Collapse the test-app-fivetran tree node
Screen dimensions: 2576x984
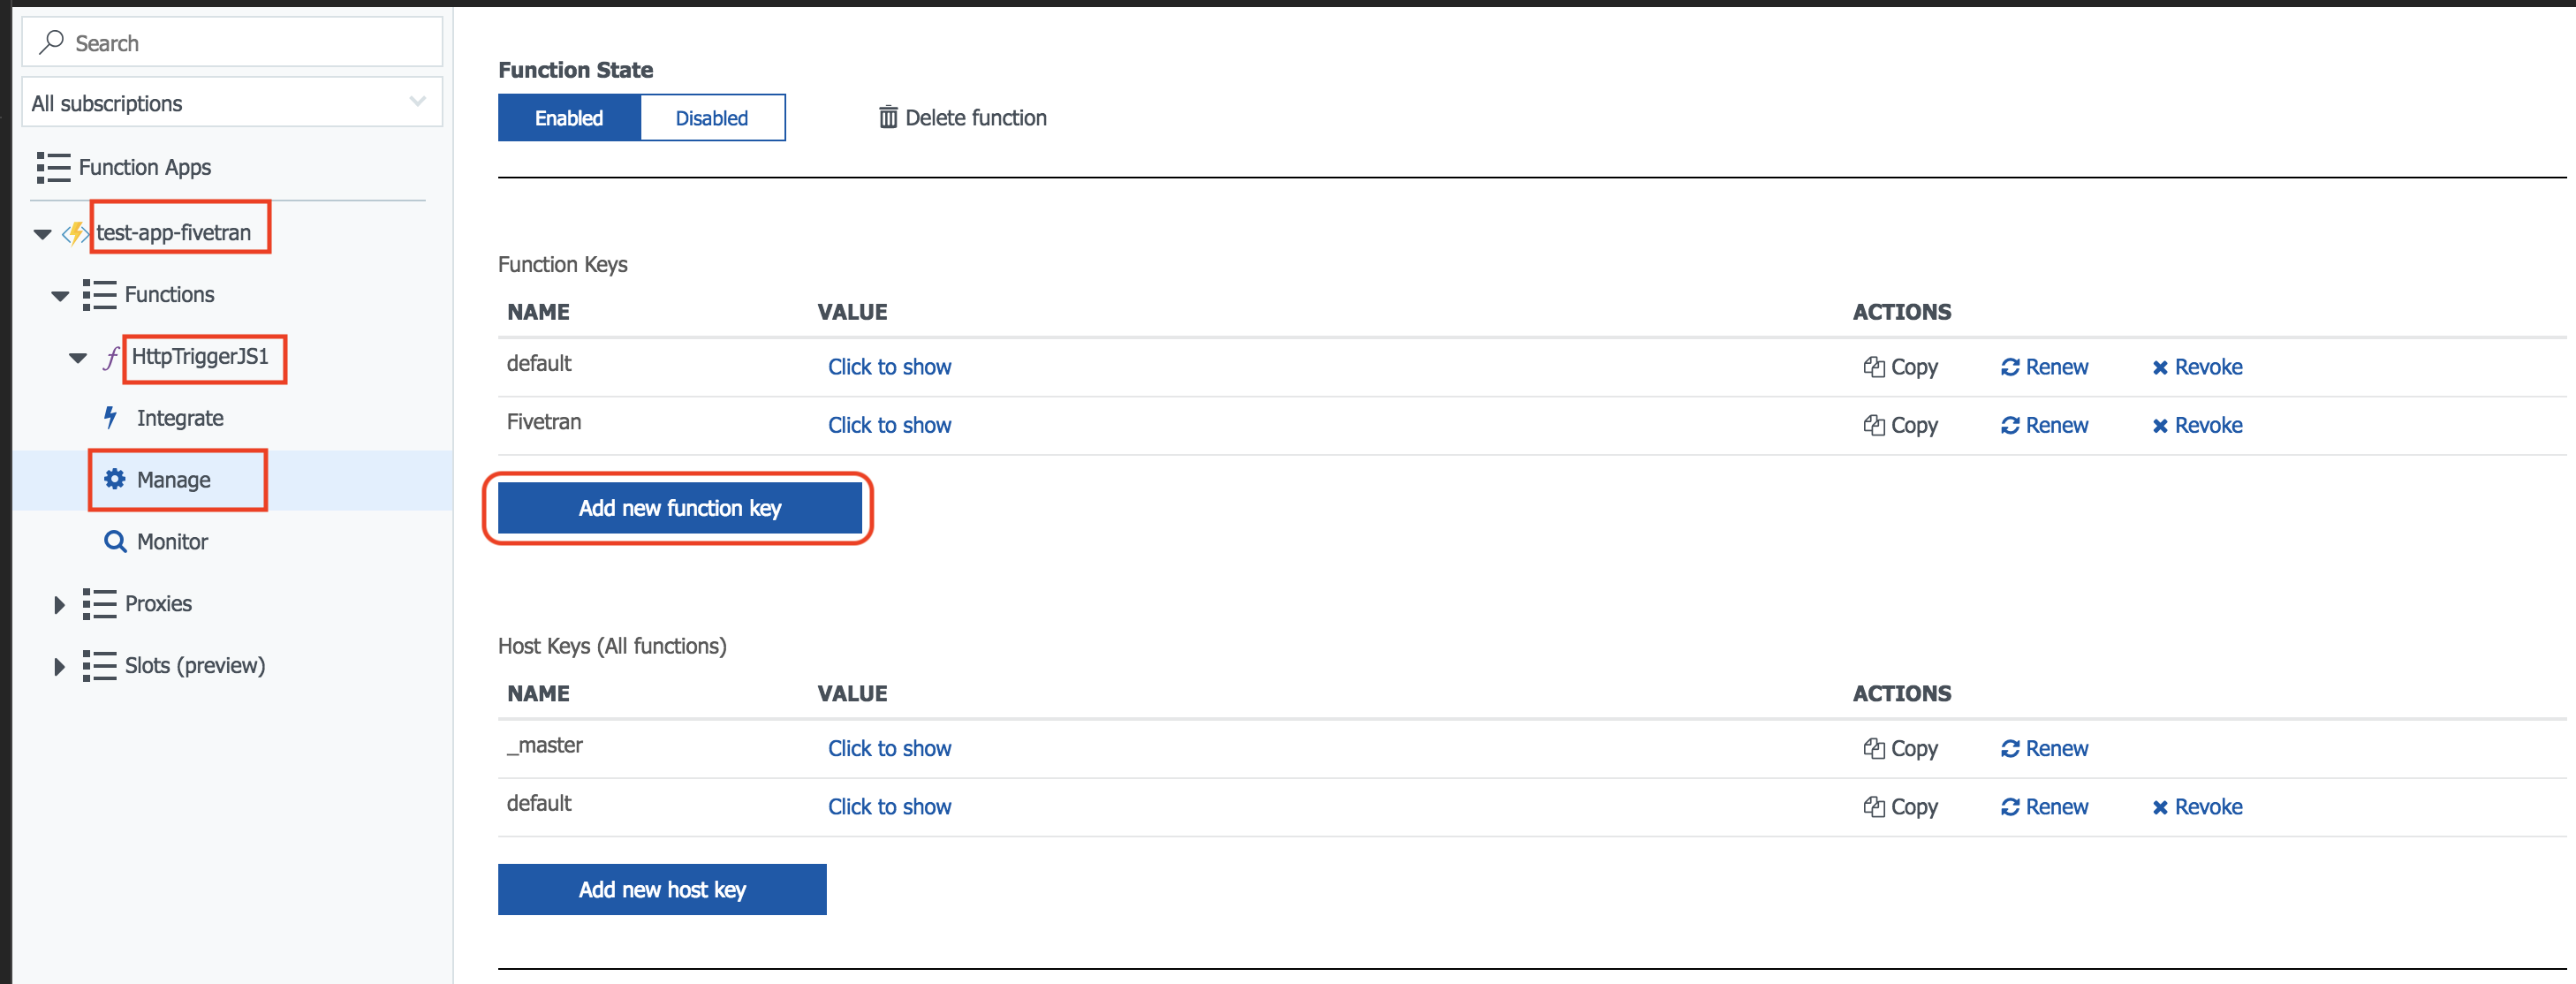[x=42, y=234]
